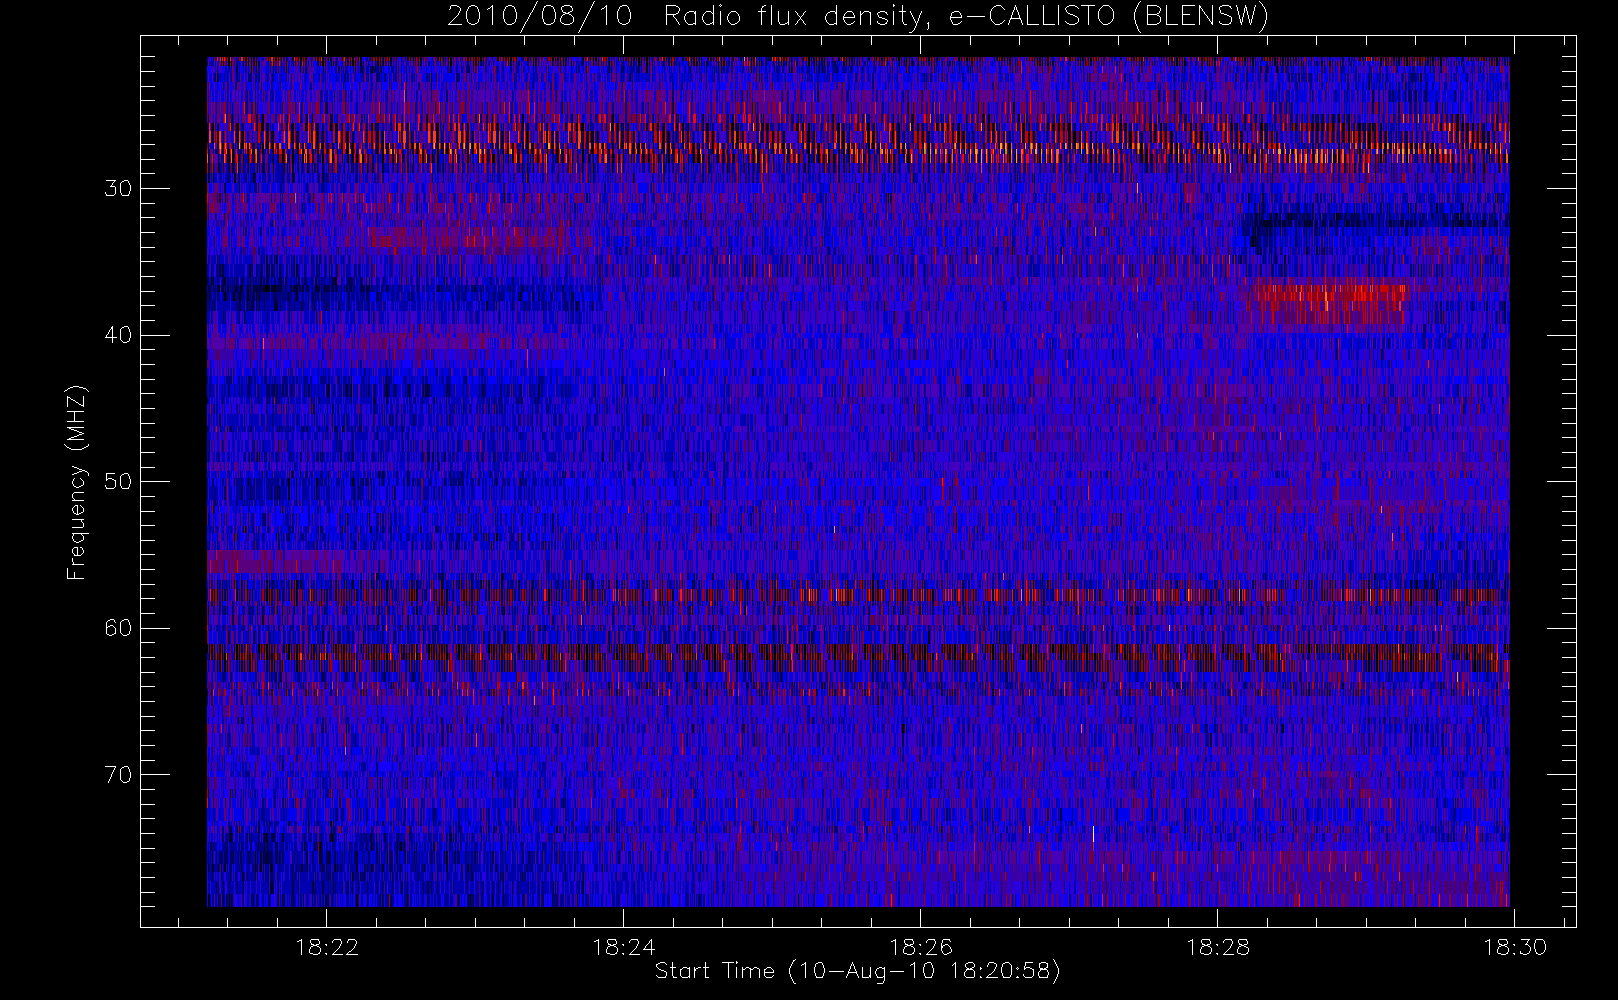Screen dimensions: 1618x1000
Task: Click the 'Frequency (MHZ)' axis label
Action: click(77, 482)
